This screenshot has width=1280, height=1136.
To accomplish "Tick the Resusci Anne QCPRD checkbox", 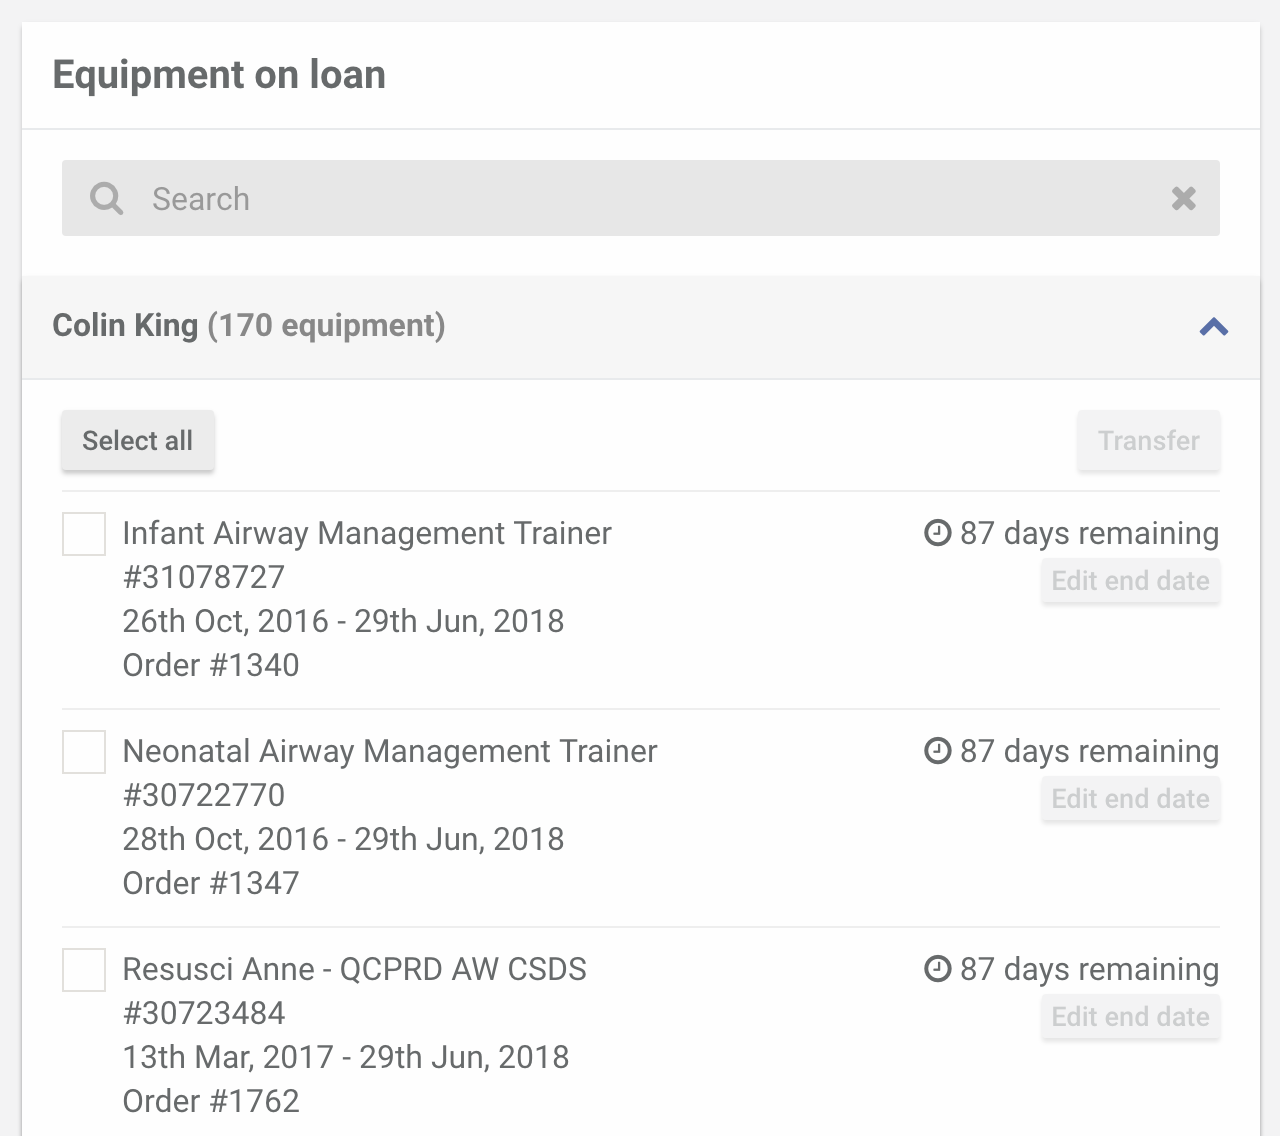I will click(84, 970).
